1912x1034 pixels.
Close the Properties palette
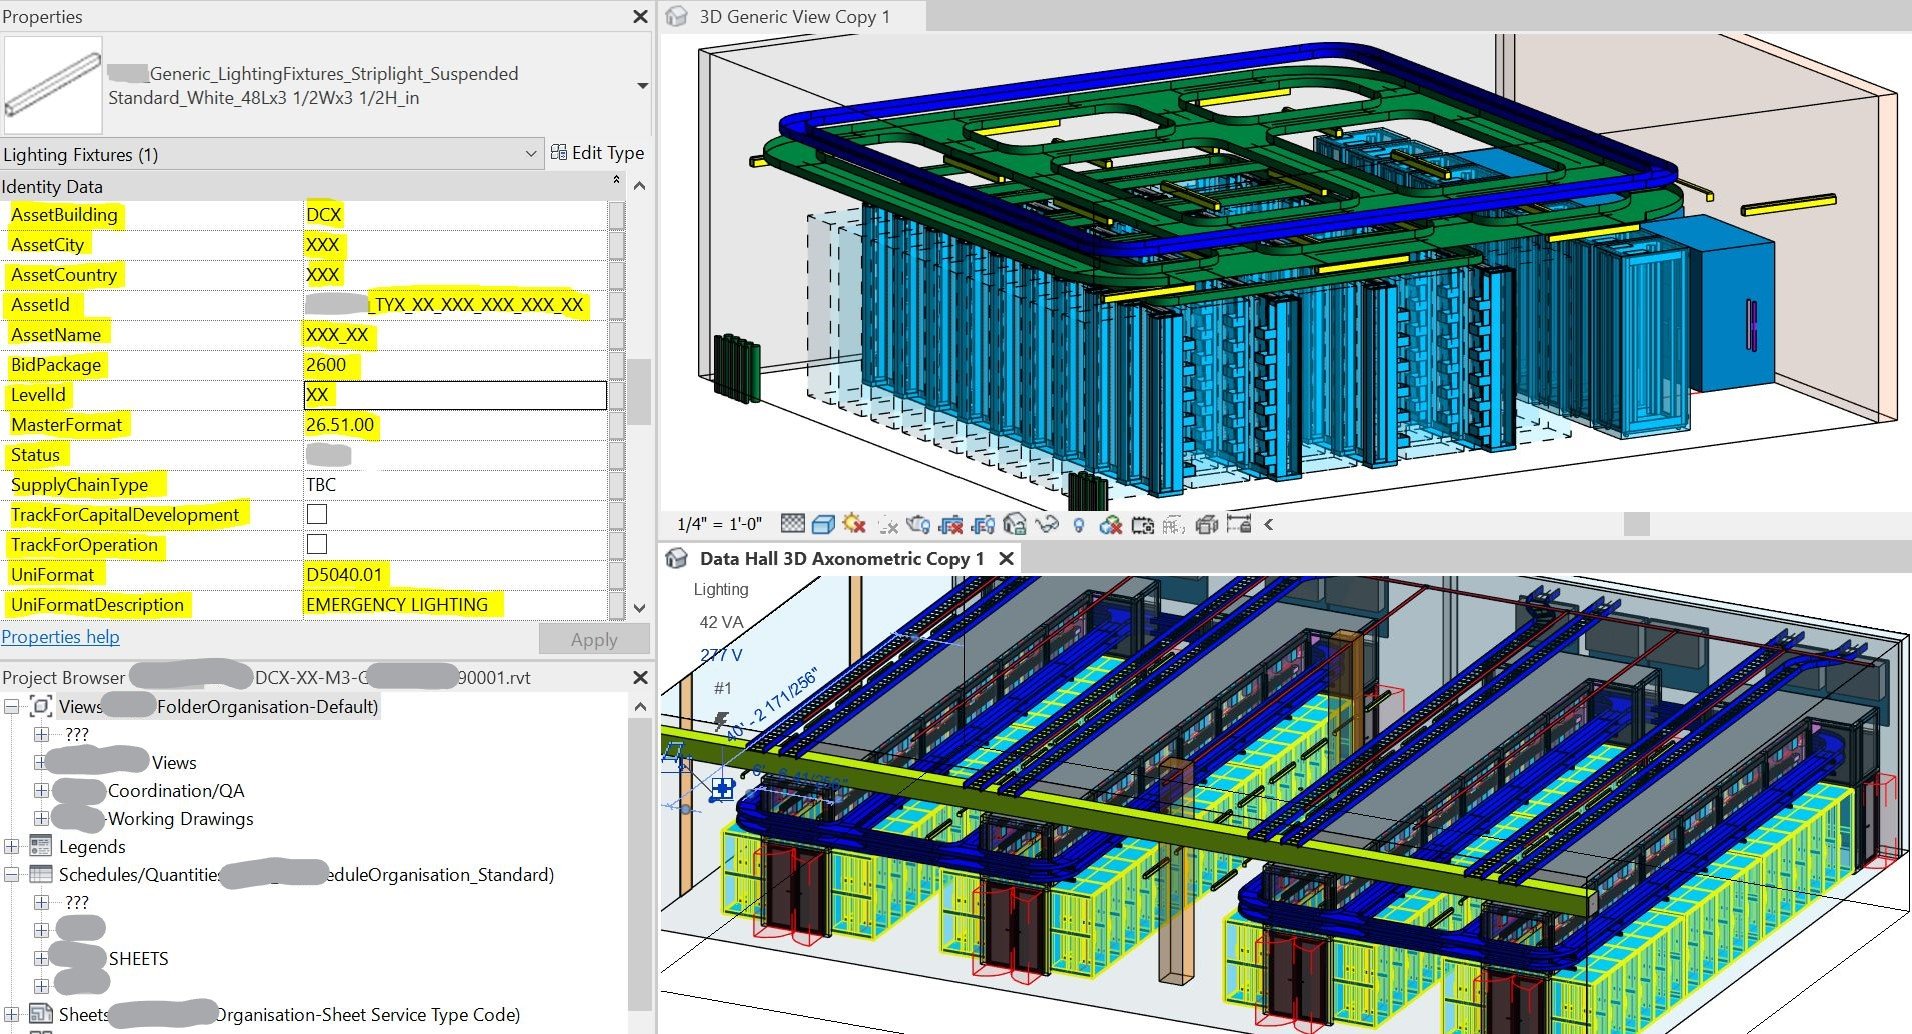(640, 16)
